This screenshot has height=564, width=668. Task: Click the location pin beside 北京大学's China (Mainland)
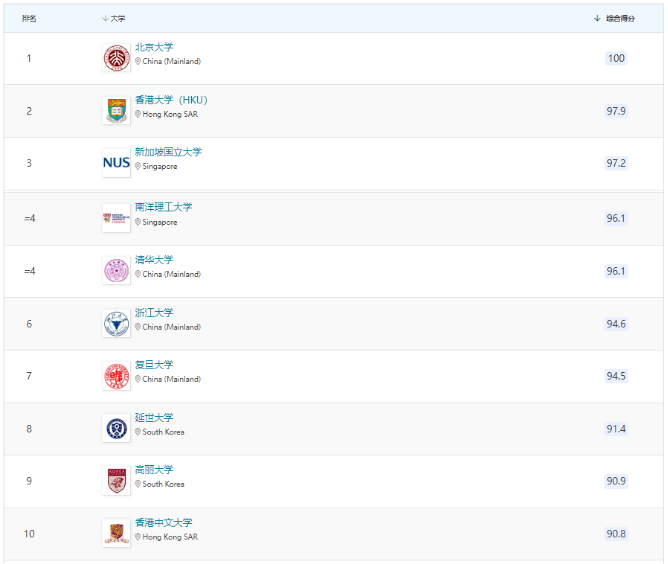pyautogui.click(x=138, y=61)
